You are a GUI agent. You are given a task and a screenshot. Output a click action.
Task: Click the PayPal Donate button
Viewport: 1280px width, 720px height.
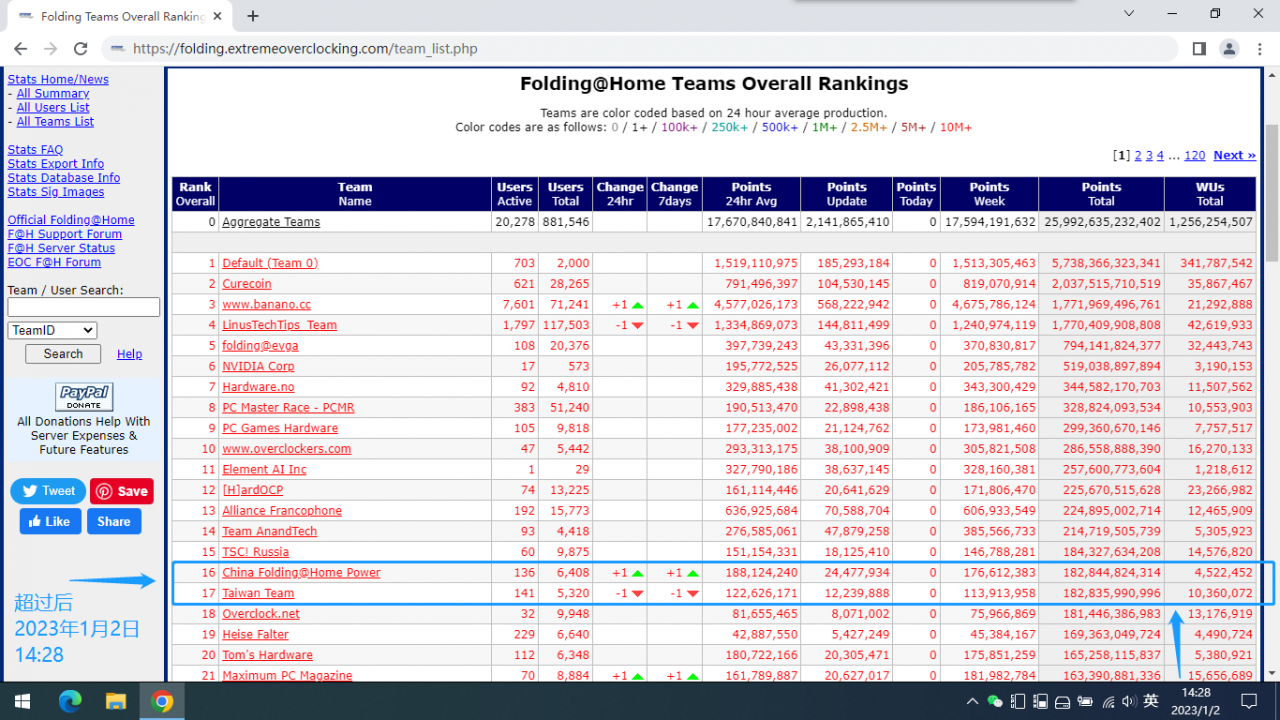pyautogui.click(x=84, y=396)
